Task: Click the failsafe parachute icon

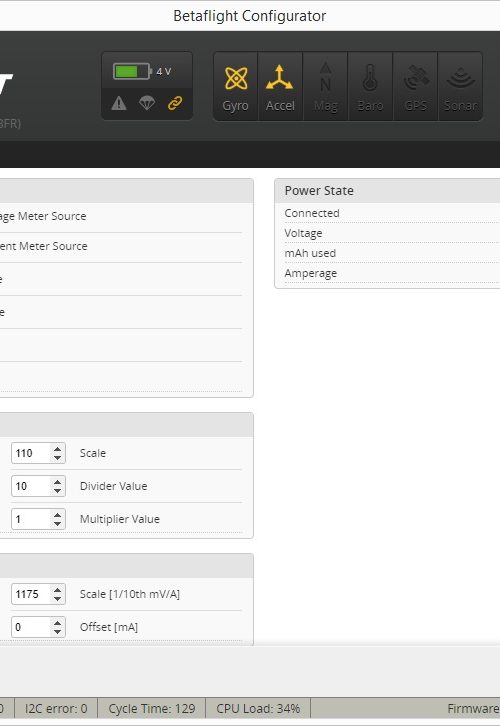Action: point(147,103)
